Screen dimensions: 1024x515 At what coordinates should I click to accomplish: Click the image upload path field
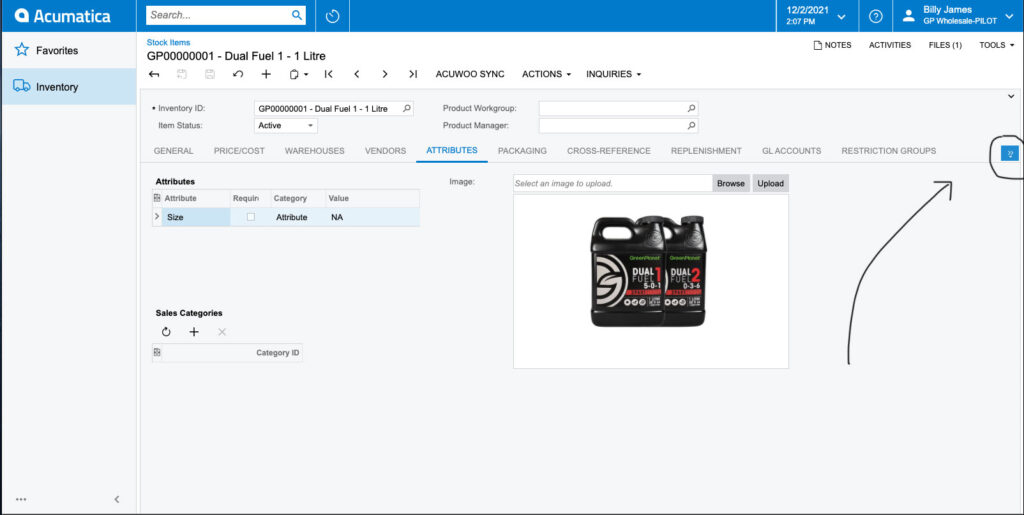pyautogui.click(x=613, y=183)
